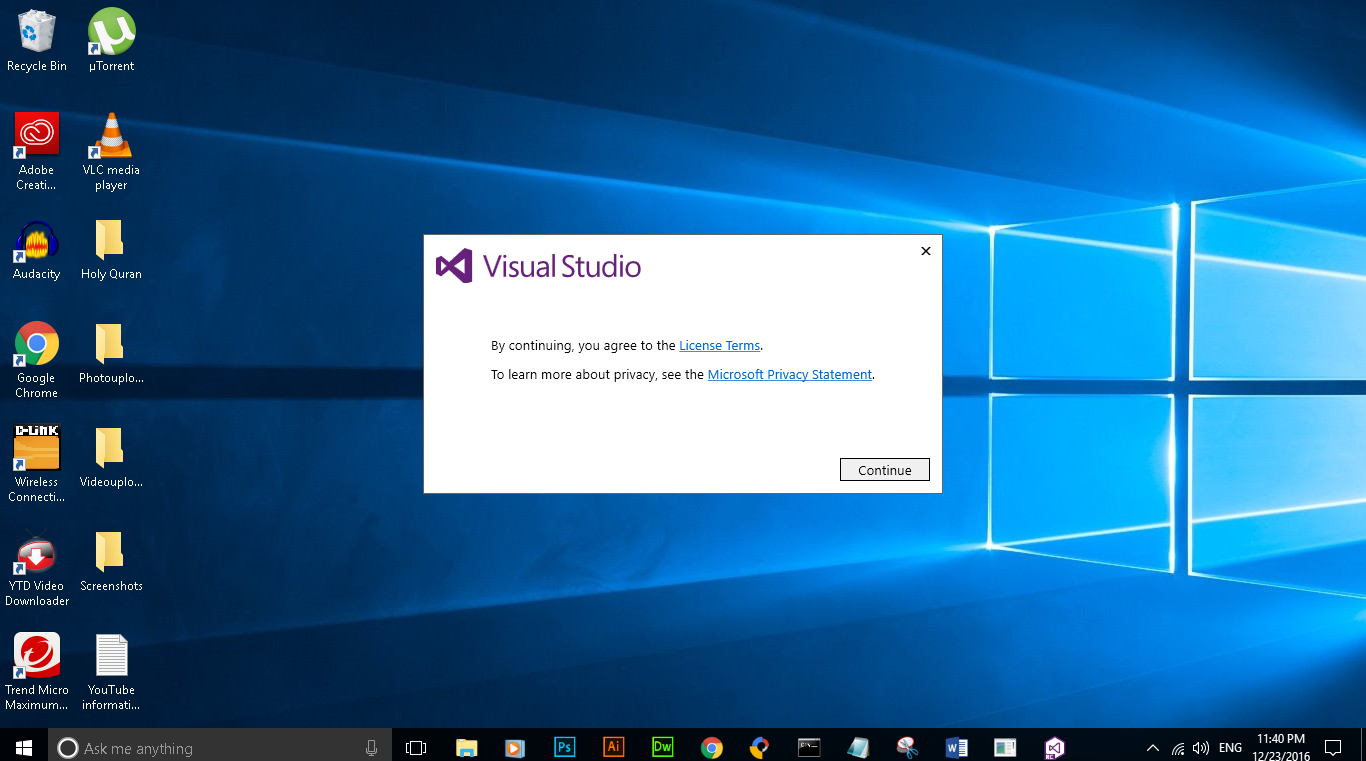Image resolution: width=1366 pixels, height=761 pixels.
Task: Select the Adobe Creative Cloud desktop icon
Action: (37, 151)
